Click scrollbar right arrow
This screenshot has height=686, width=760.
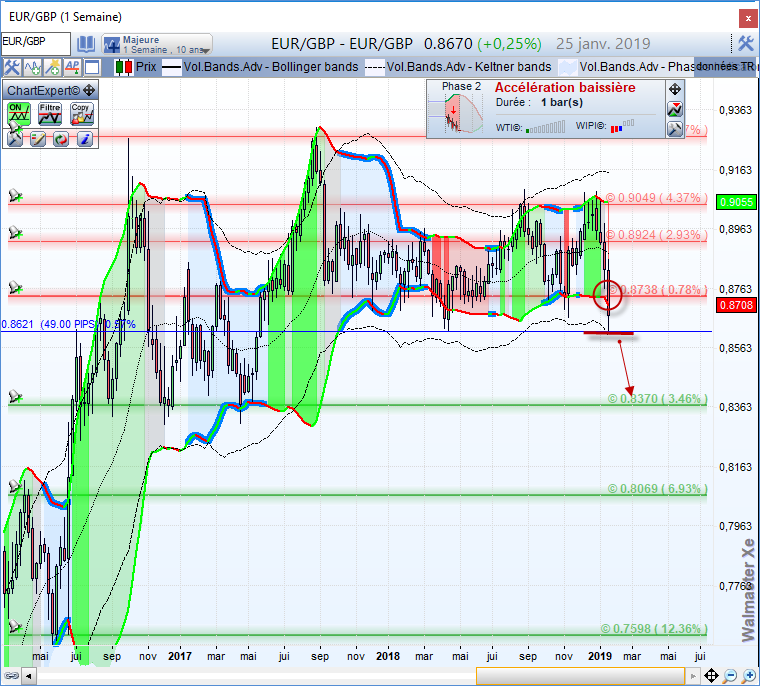[694, 675]
